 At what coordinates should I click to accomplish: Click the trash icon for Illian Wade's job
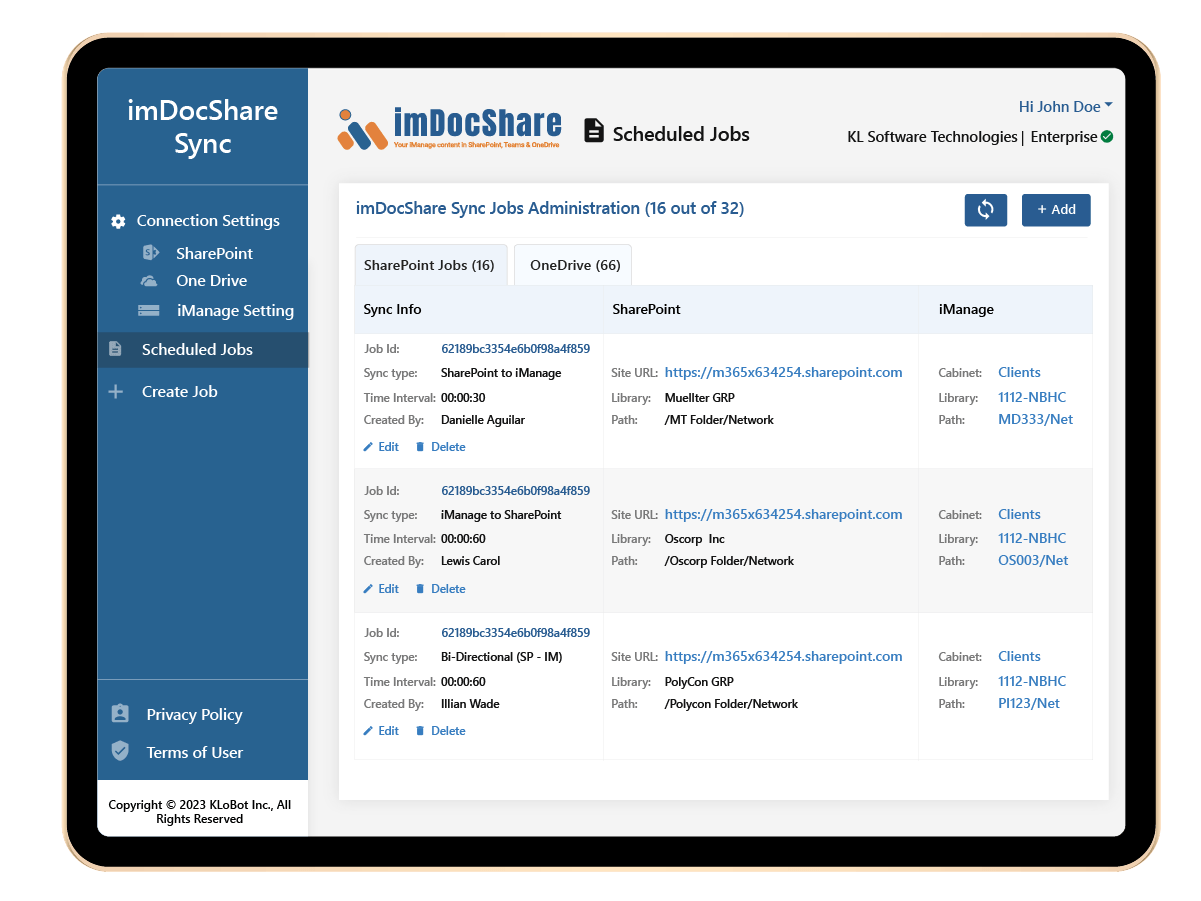(420, 731)
